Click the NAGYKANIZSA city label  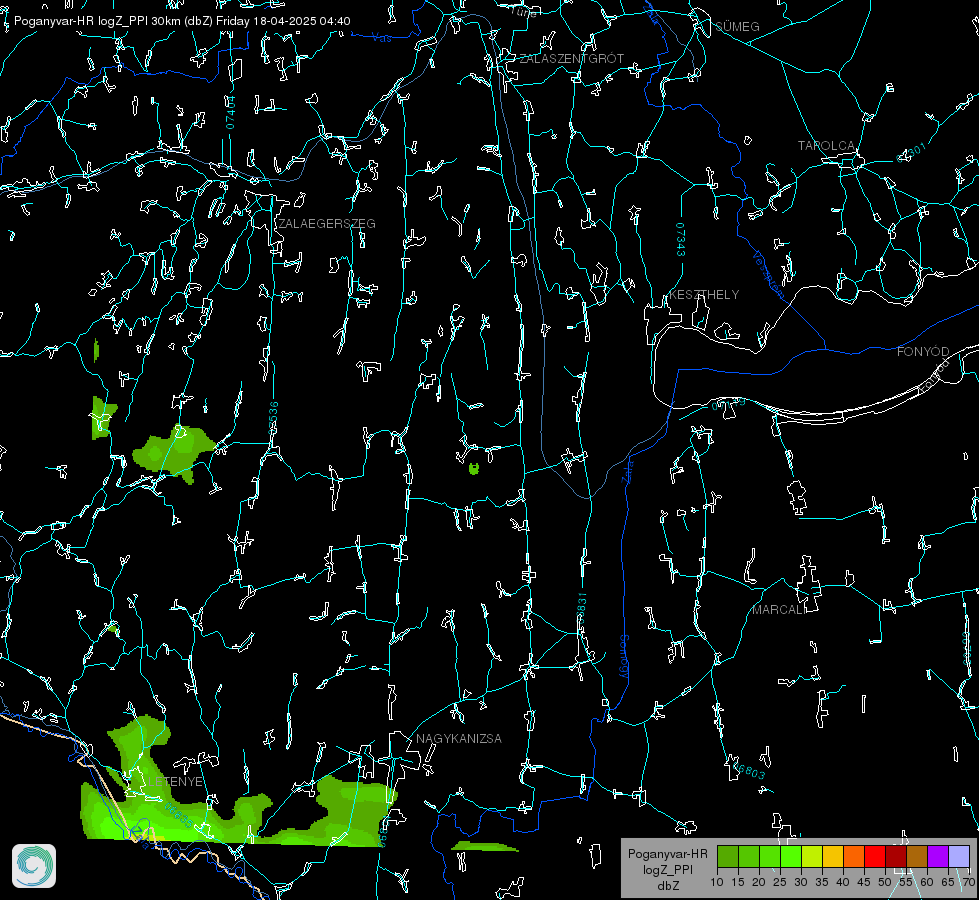pos(459,738)
